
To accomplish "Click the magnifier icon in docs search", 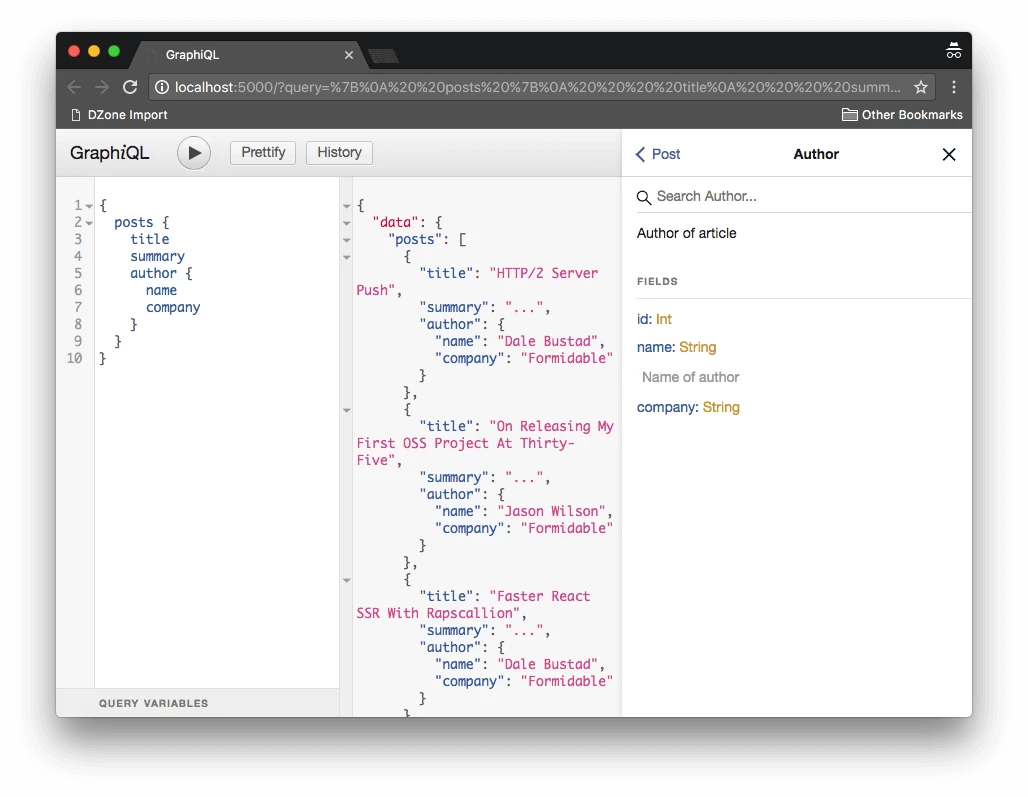I will point(644,197).
